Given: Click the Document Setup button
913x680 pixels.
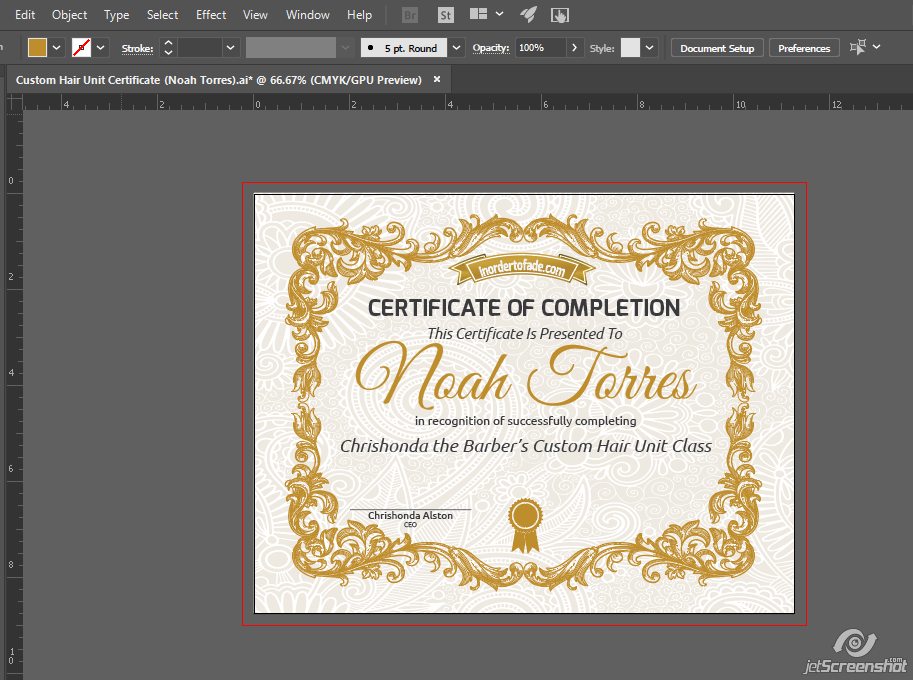Looking at the screenshot, I should [716, 47].
